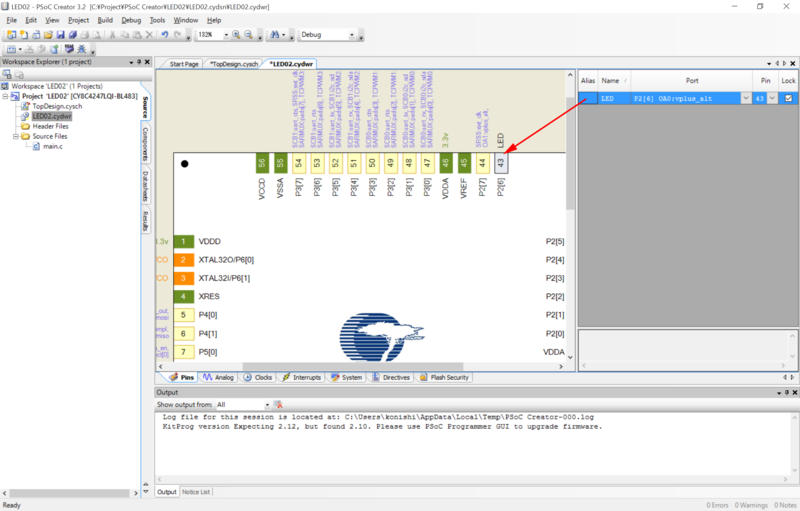
Task: Open the File menu
Action: pyautogui.click(x=11, y=20)
